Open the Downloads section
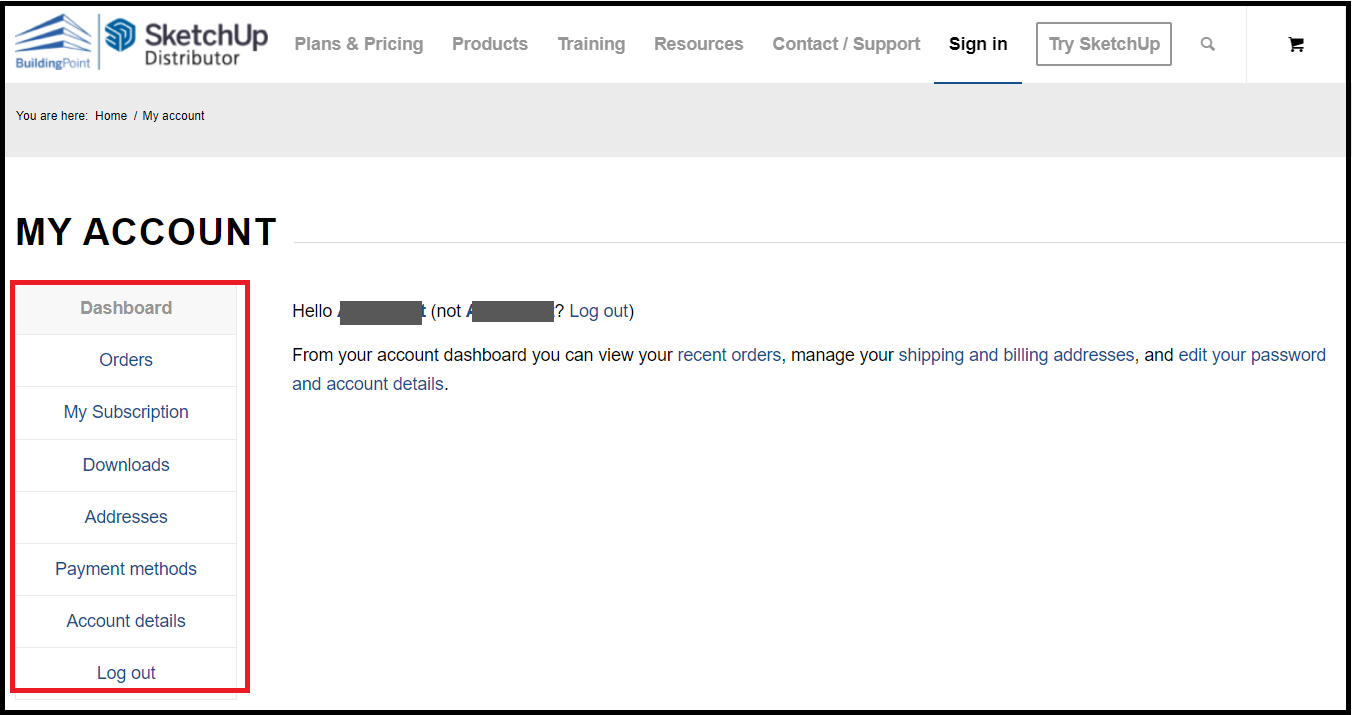The width and height of the screenshot is (1352, 715). pyautogui.click(x=126, y=465)
